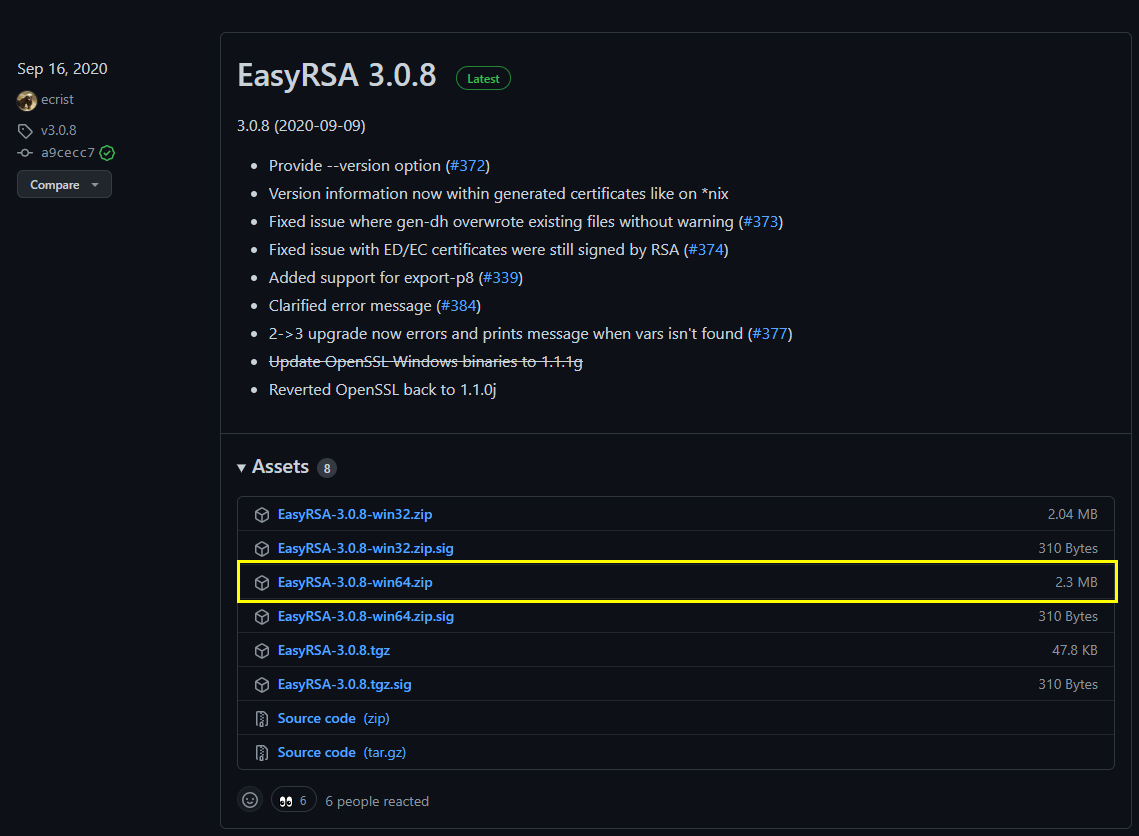Click the EasyRSA 3.0.8 release title

pos(336,76)
